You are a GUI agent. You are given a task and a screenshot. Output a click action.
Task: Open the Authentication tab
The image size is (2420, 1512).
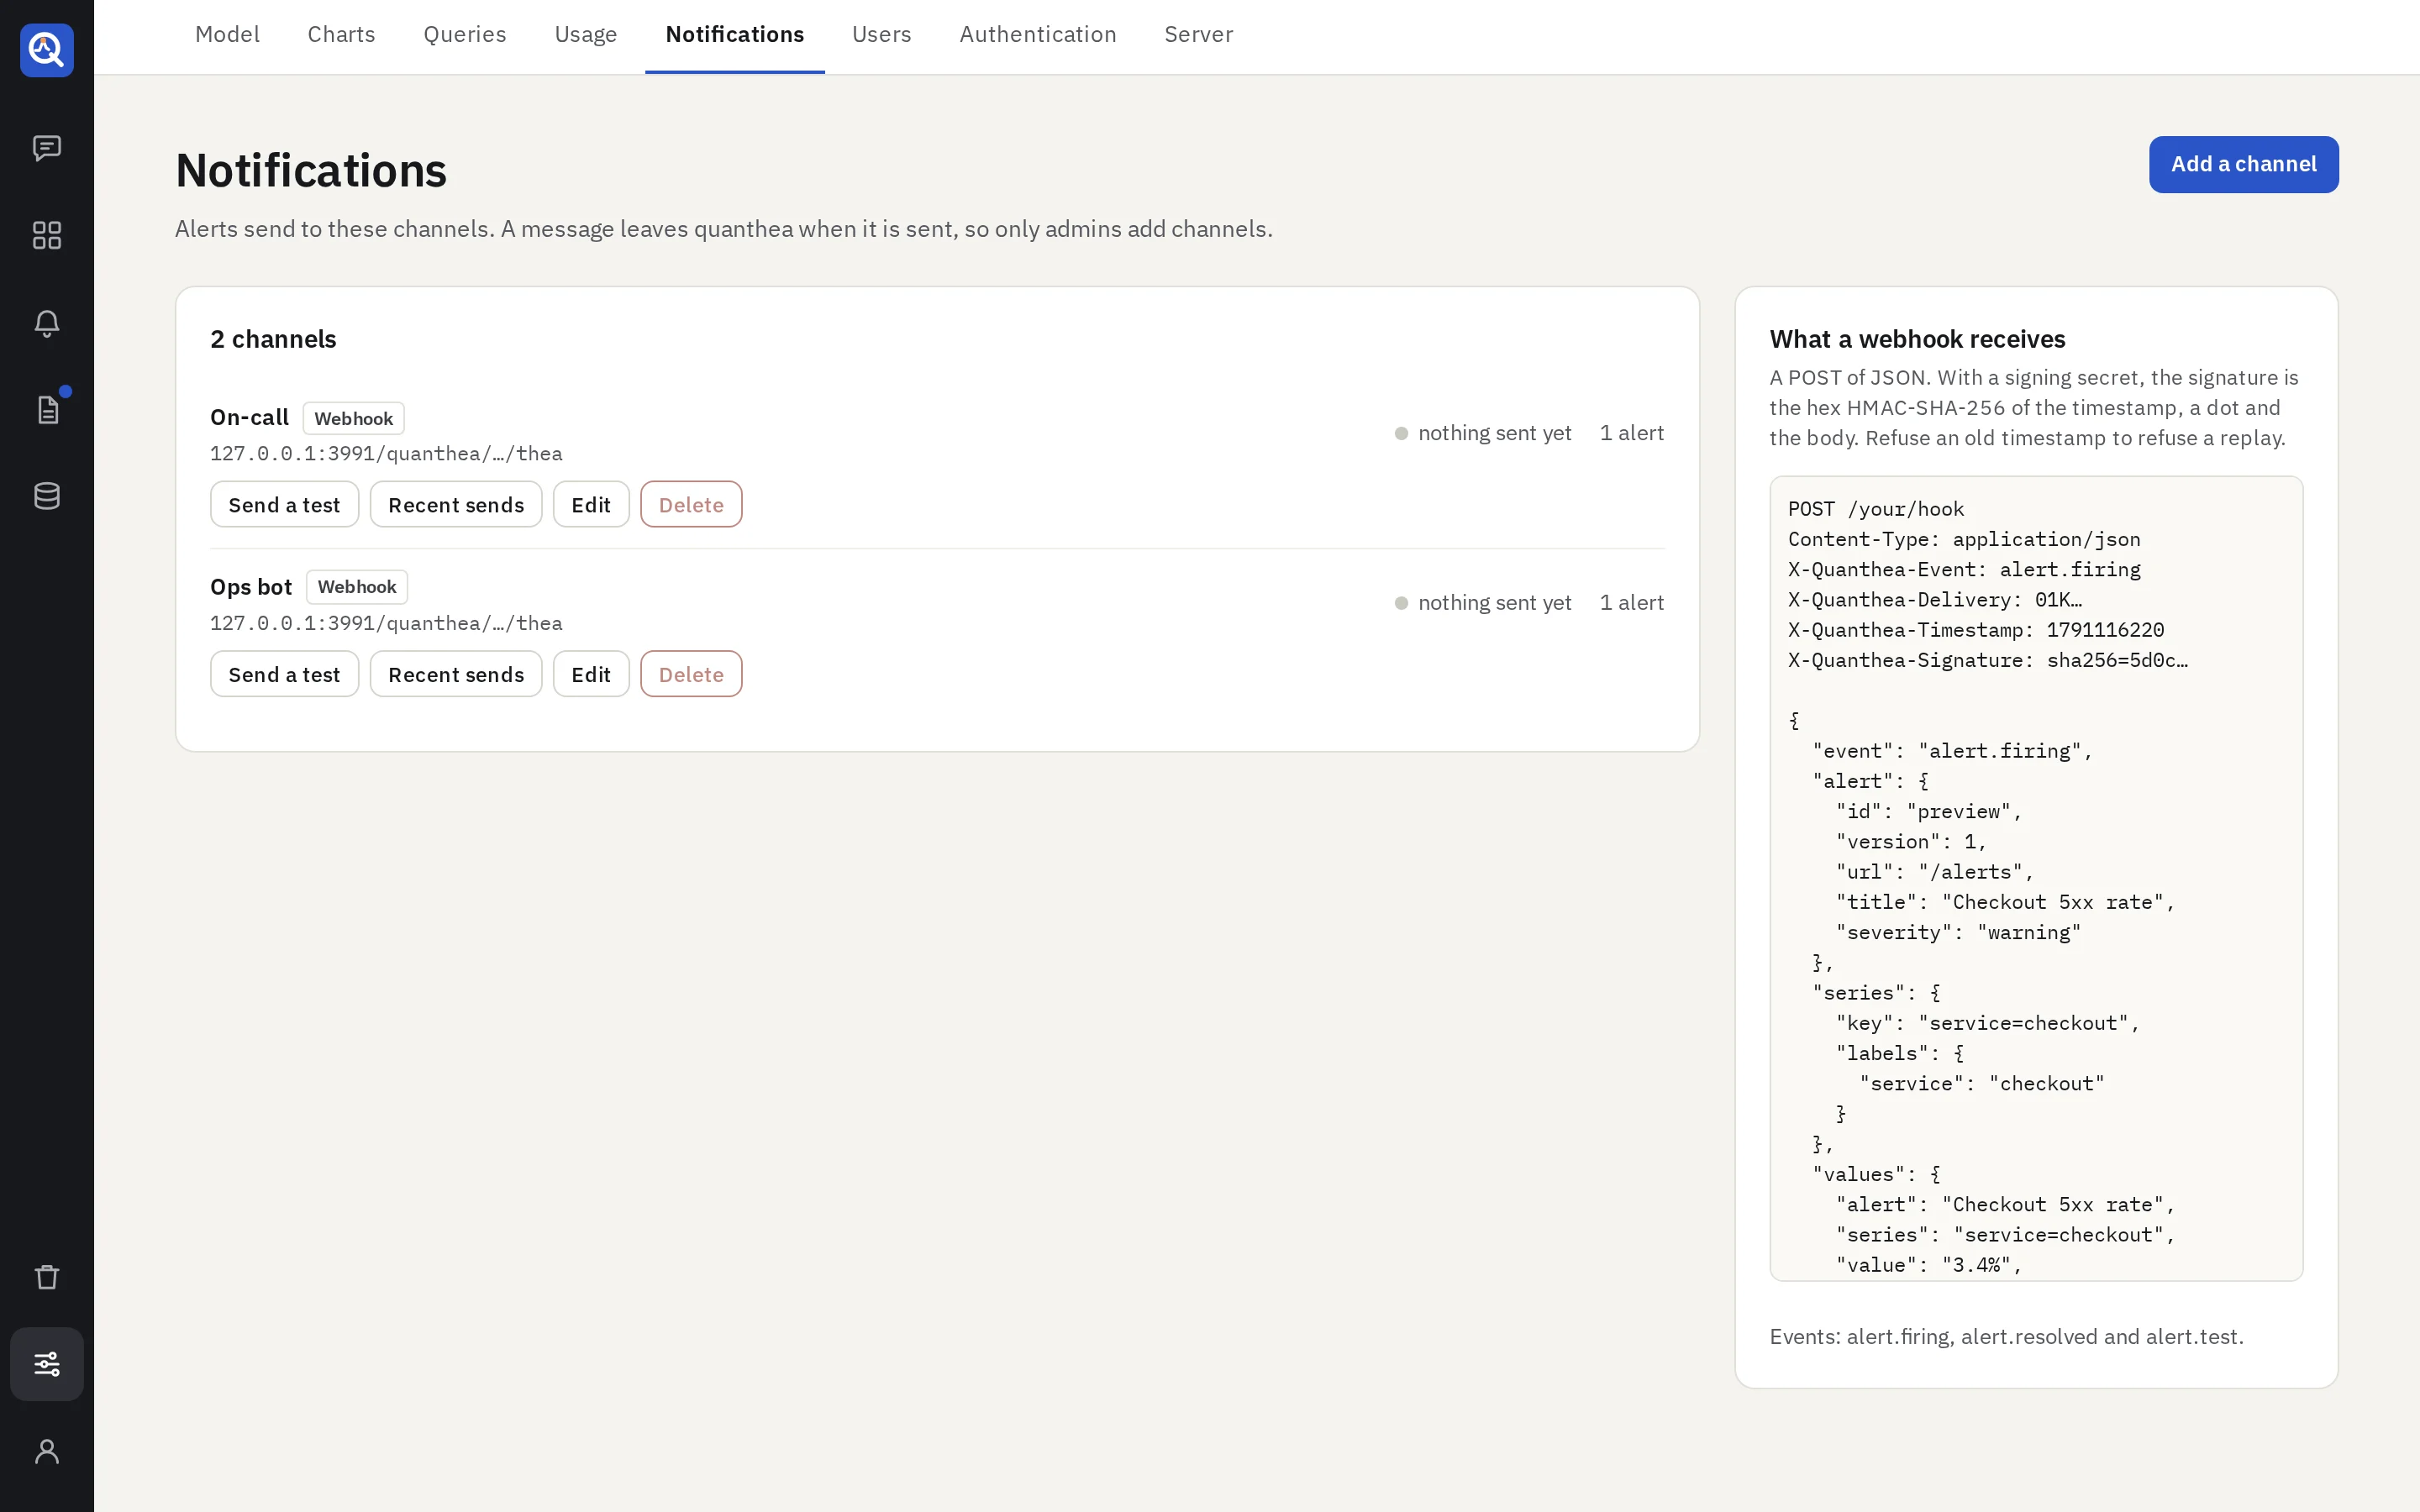pyautogui.click(x=1038, y=34)
